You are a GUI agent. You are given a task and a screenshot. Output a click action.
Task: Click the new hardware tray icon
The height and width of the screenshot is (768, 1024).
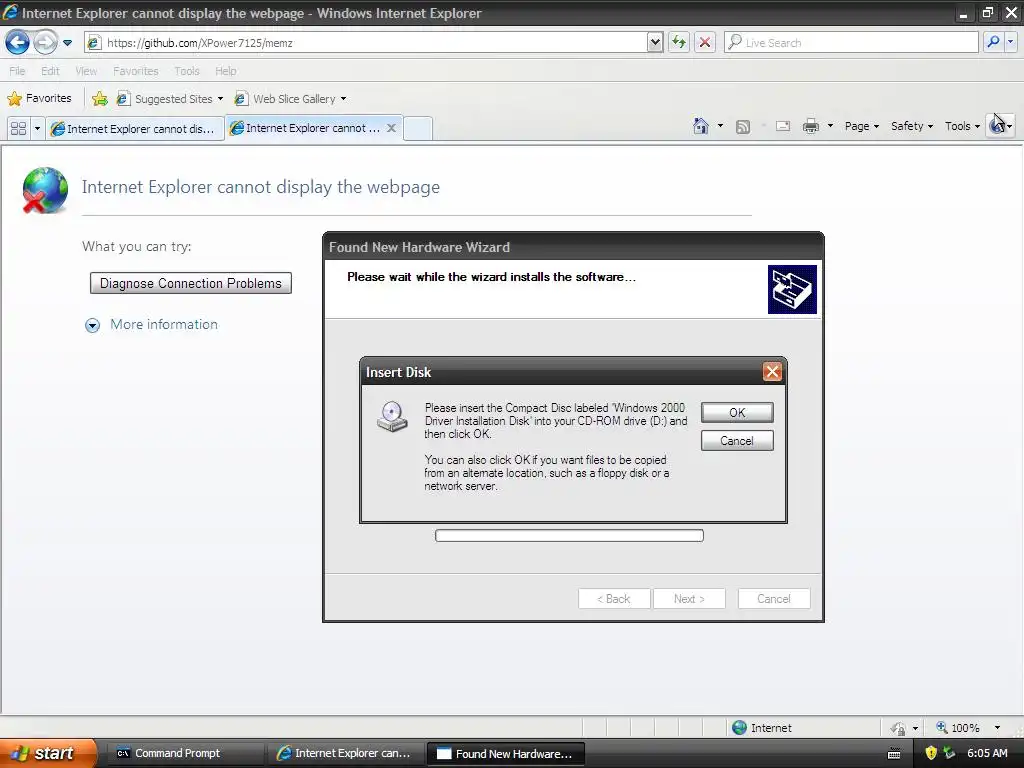tap(950, 753)
